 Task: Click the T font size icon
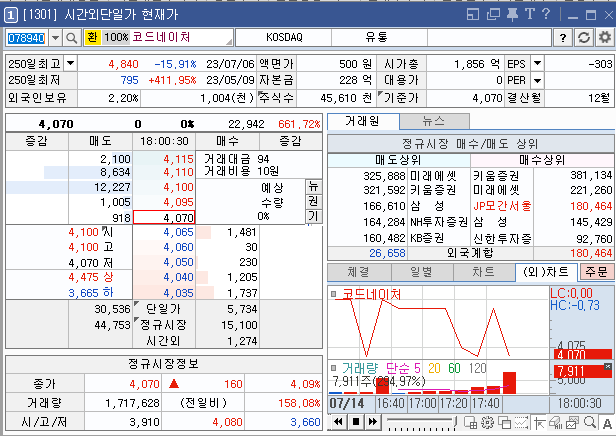pyautogui.click(x=530, y=14)
